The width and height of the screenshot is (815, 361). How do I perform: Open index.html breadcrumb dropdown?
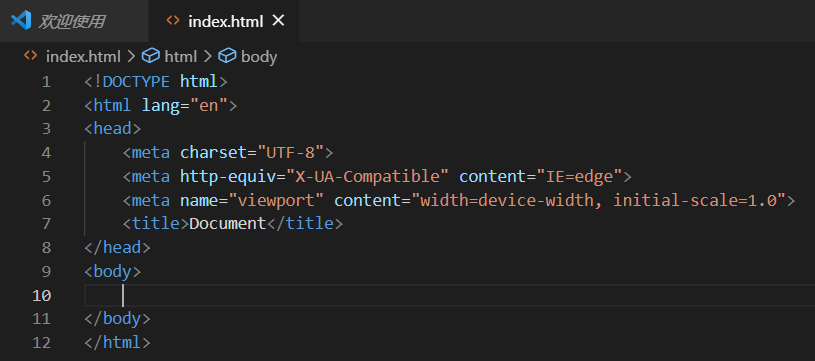tap(83, 56)
